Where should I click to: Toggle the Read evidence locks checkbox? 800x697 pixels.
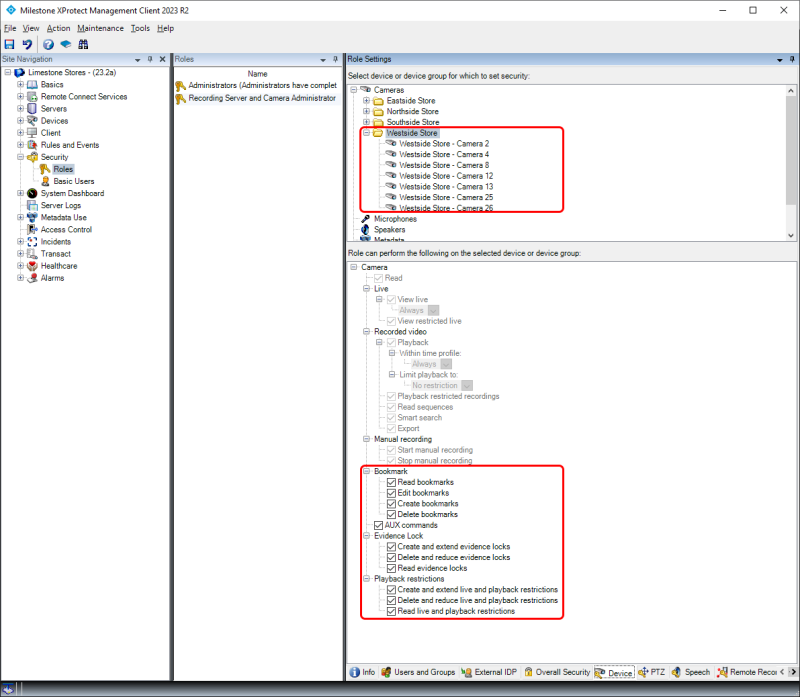pyautogui.click(x=391, y=568)
